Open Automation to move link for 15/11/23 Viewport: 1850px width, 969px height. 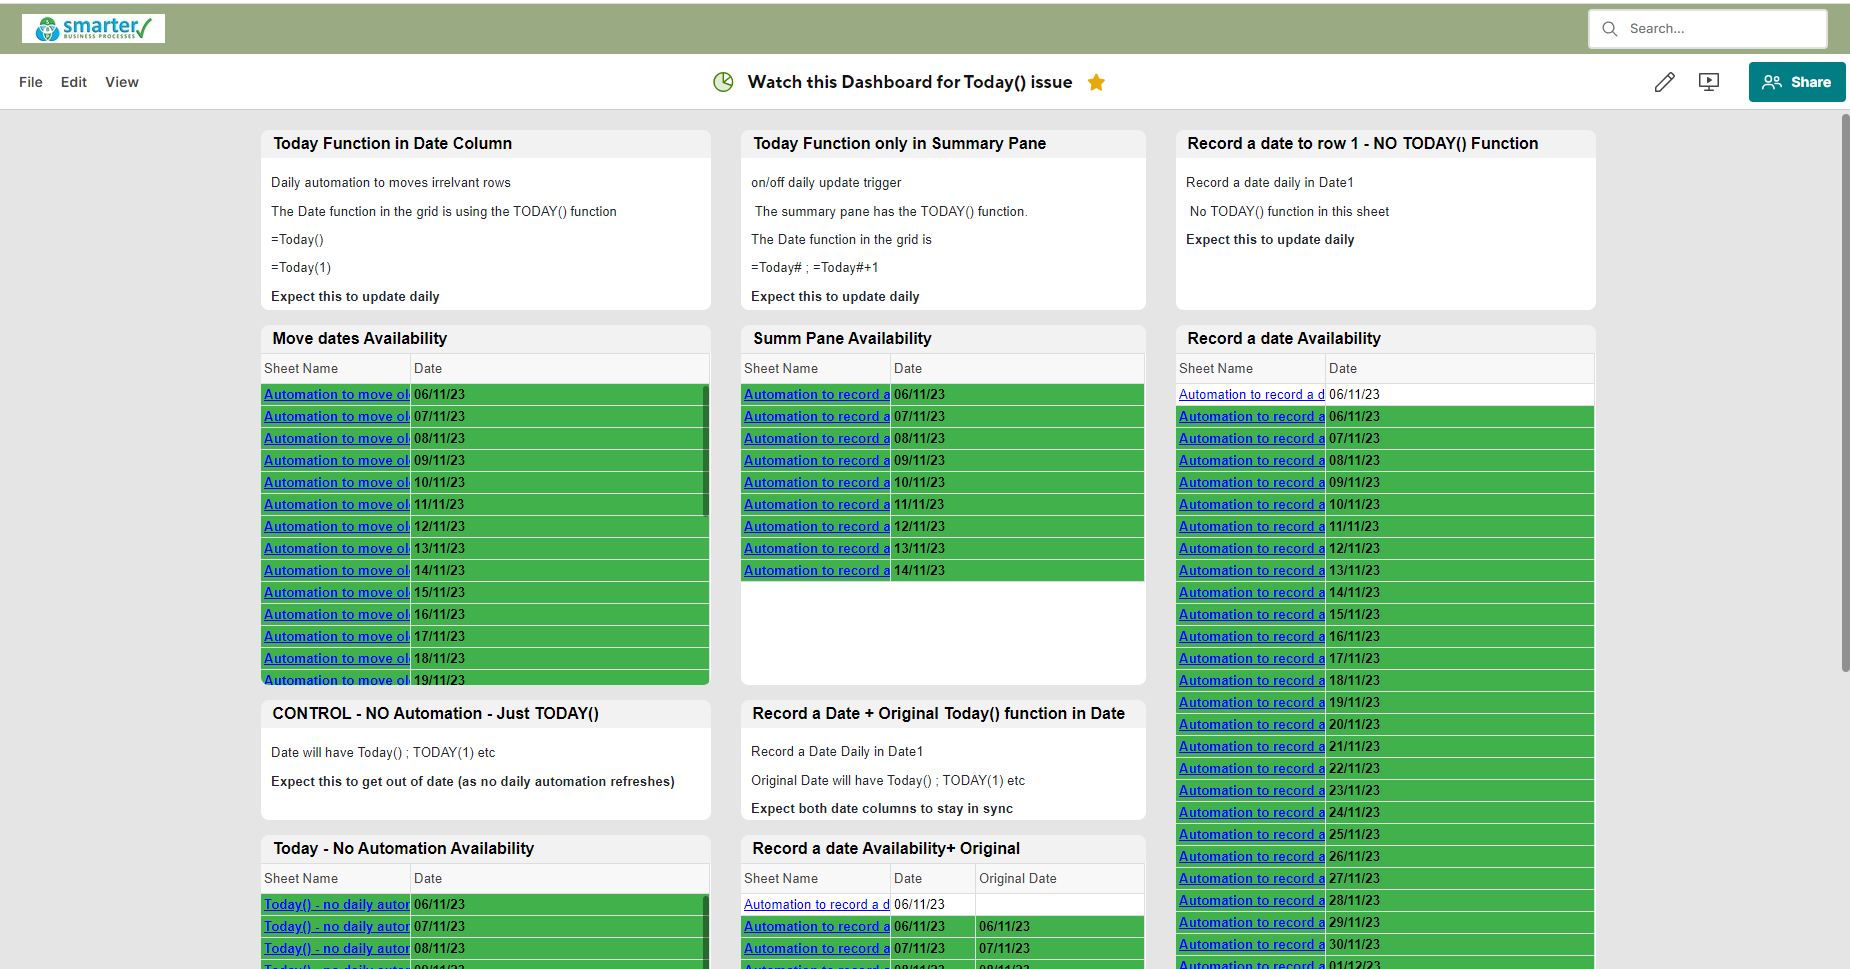click(x=336, y=593)
